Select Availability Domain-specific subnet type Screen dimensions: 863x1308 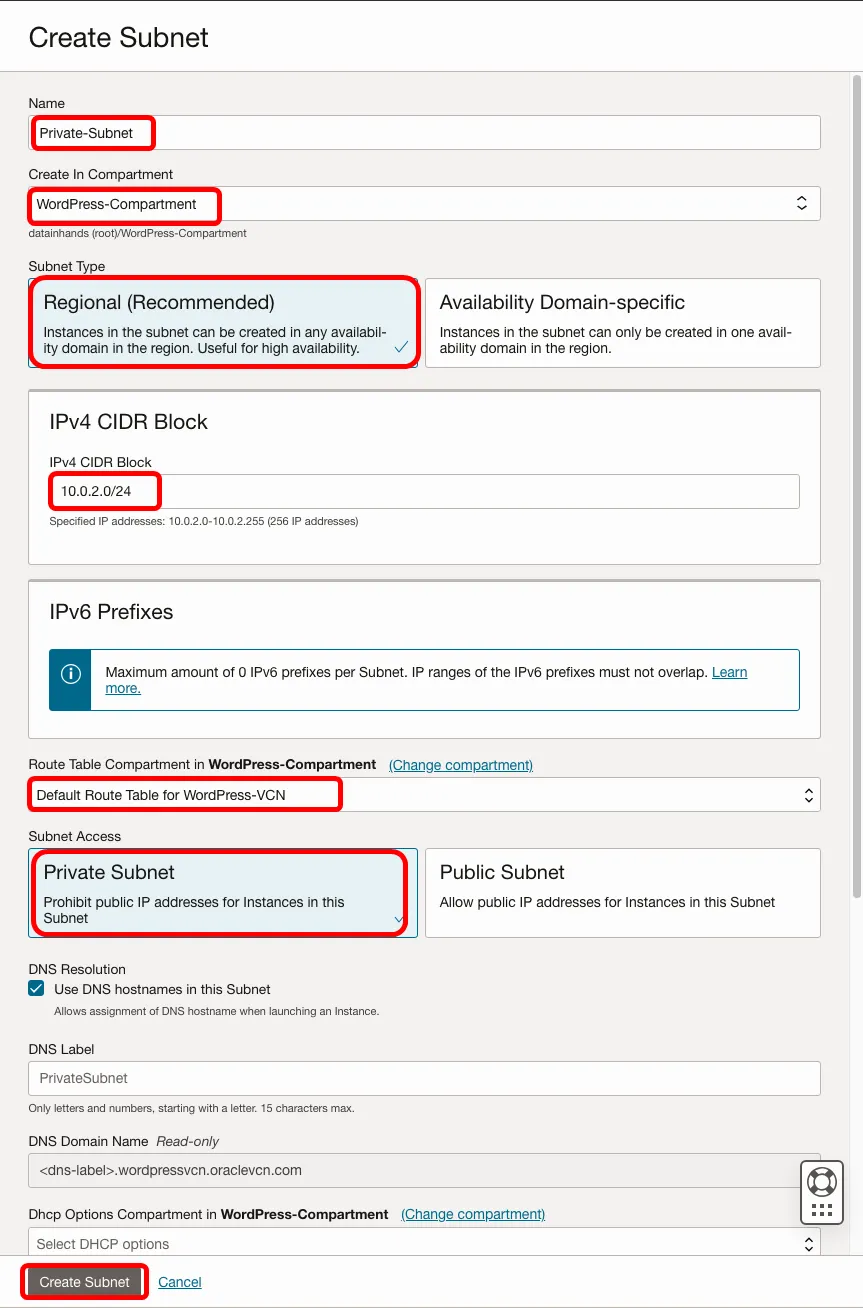(x=622, y=323)
